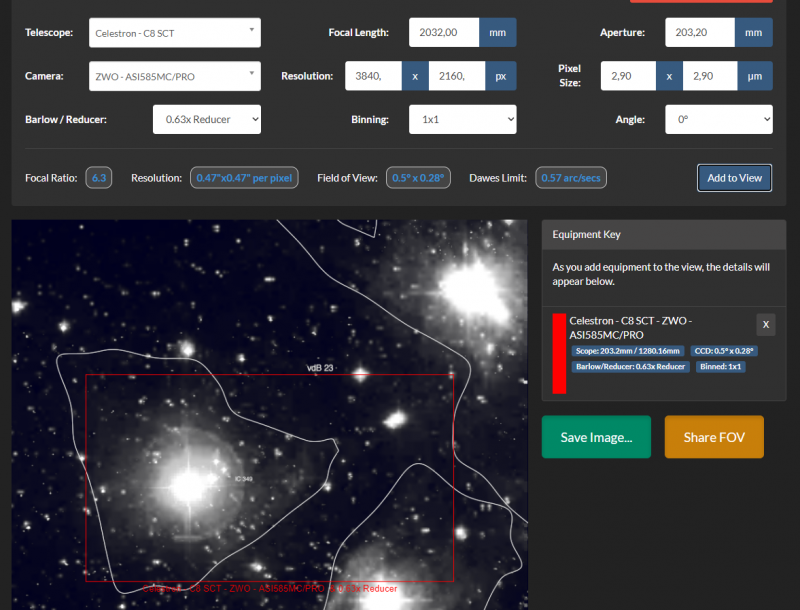The image size is (800, 610).
Task: Click the µm unit next to Pixel Size
Action: [x=755, y=76]
